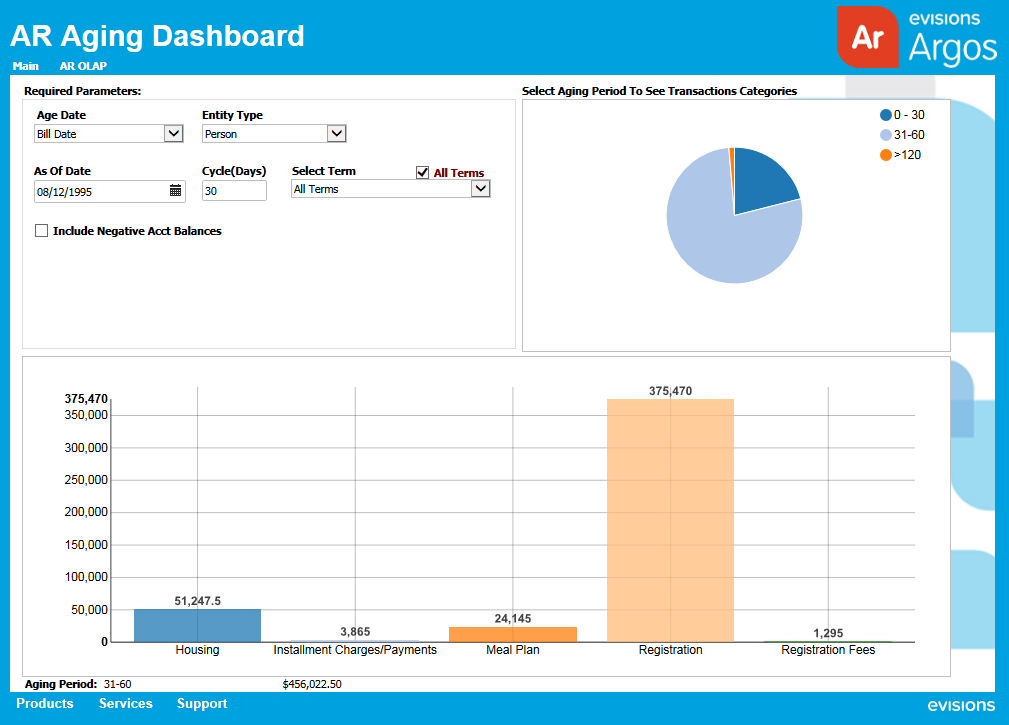Uncheck the All Terms checkbox

coord(422,171)
